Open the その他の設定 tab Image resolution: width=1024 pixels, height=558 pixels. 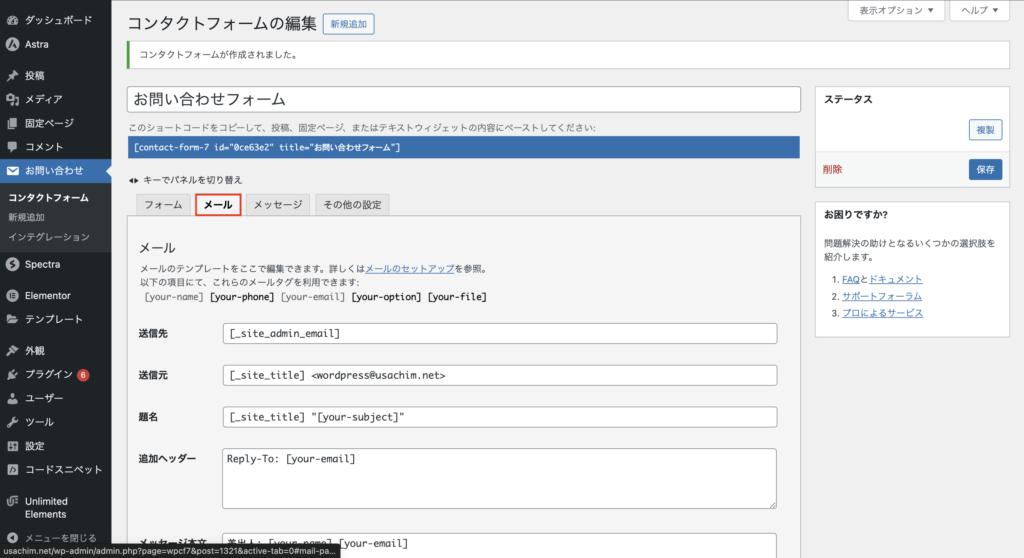click(352, 205)
